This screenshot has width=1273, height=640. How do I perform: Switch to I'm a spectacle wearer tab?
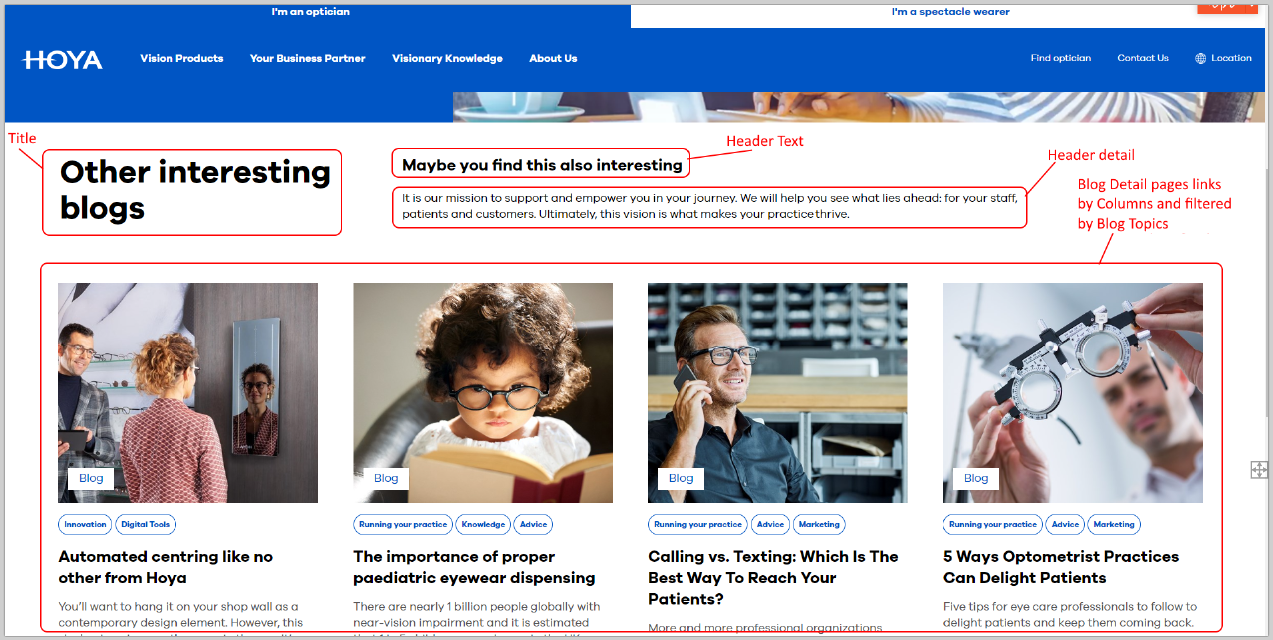pyautogui.click(x=950, y=12)
